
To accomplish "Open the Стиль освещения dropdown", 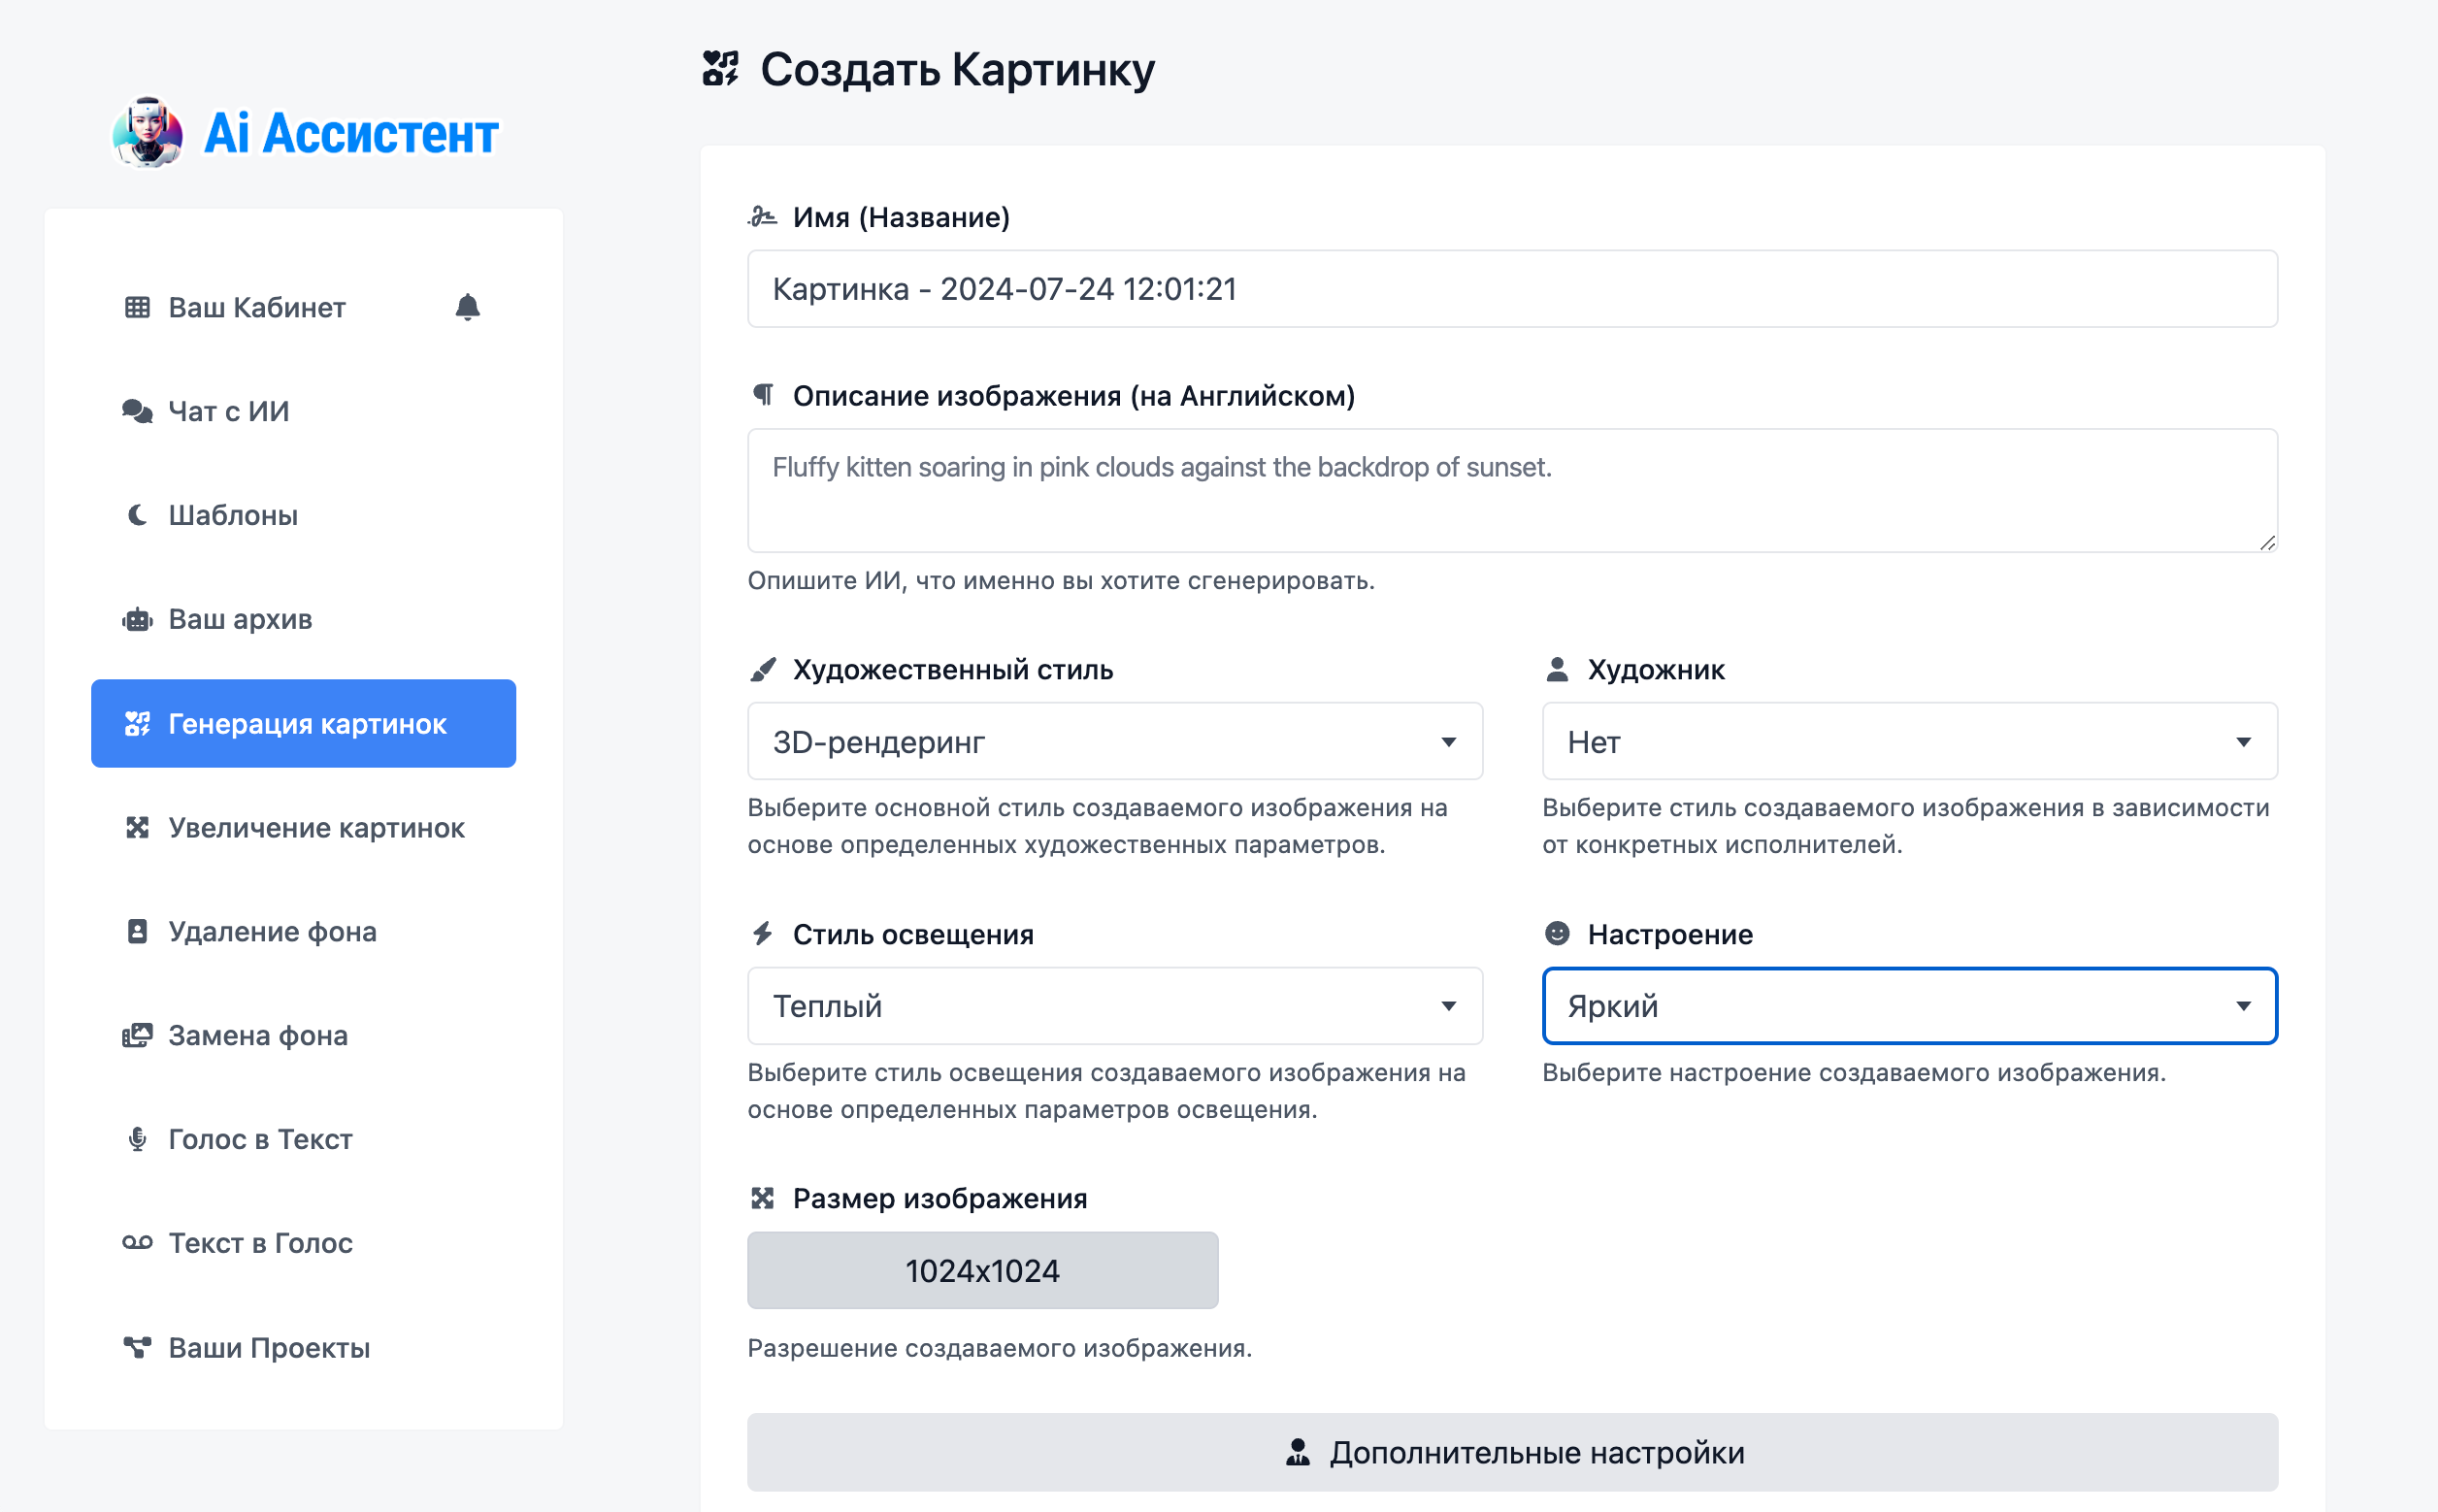I will [1114, 1006].
